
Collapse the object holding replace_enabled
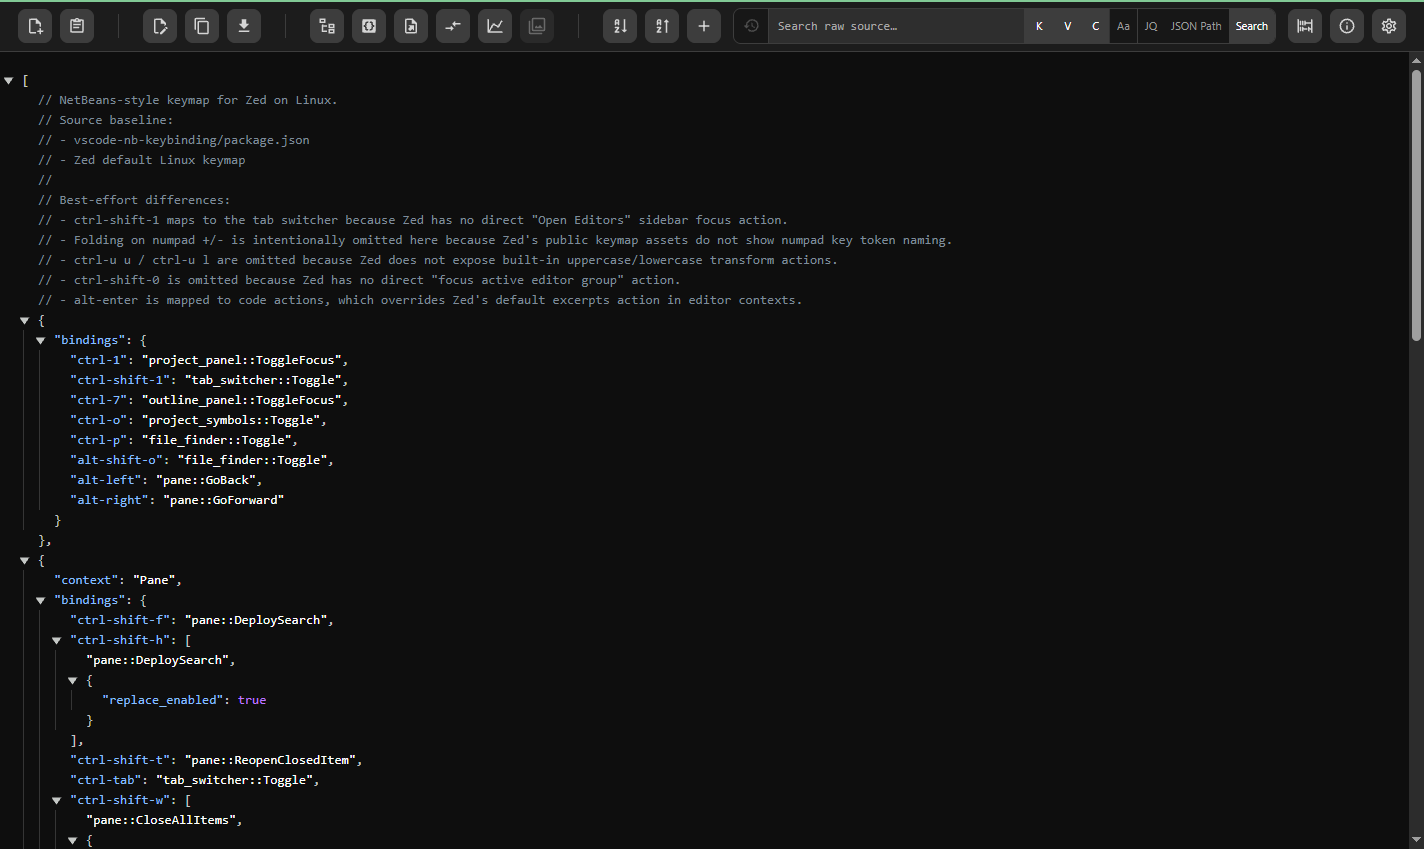click(73, 680)
